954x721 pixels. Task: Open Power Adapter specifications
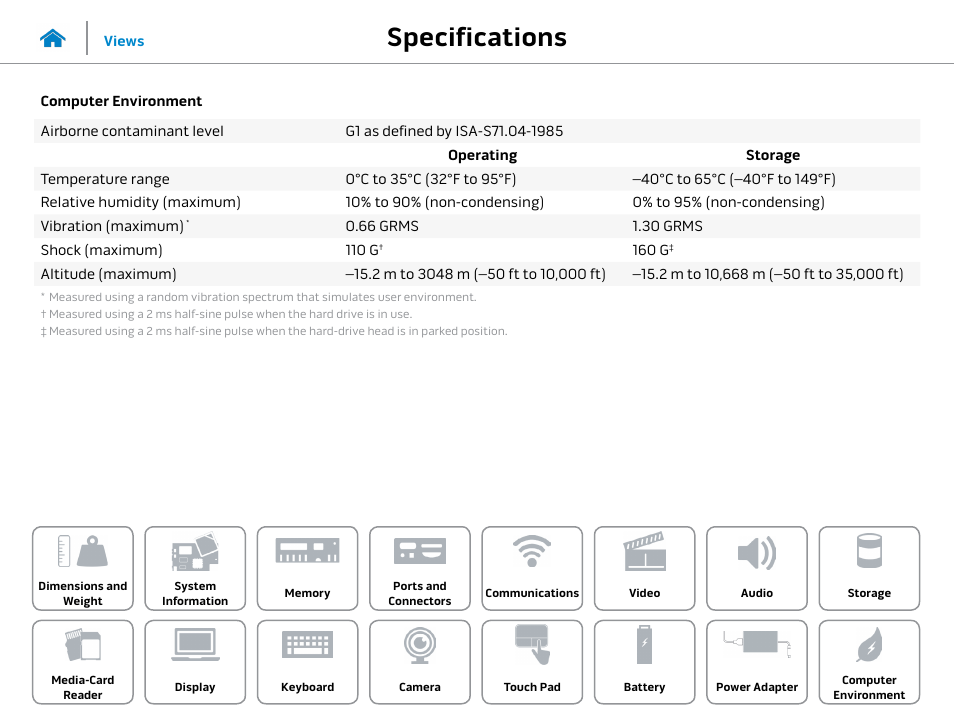coord(757,662)
